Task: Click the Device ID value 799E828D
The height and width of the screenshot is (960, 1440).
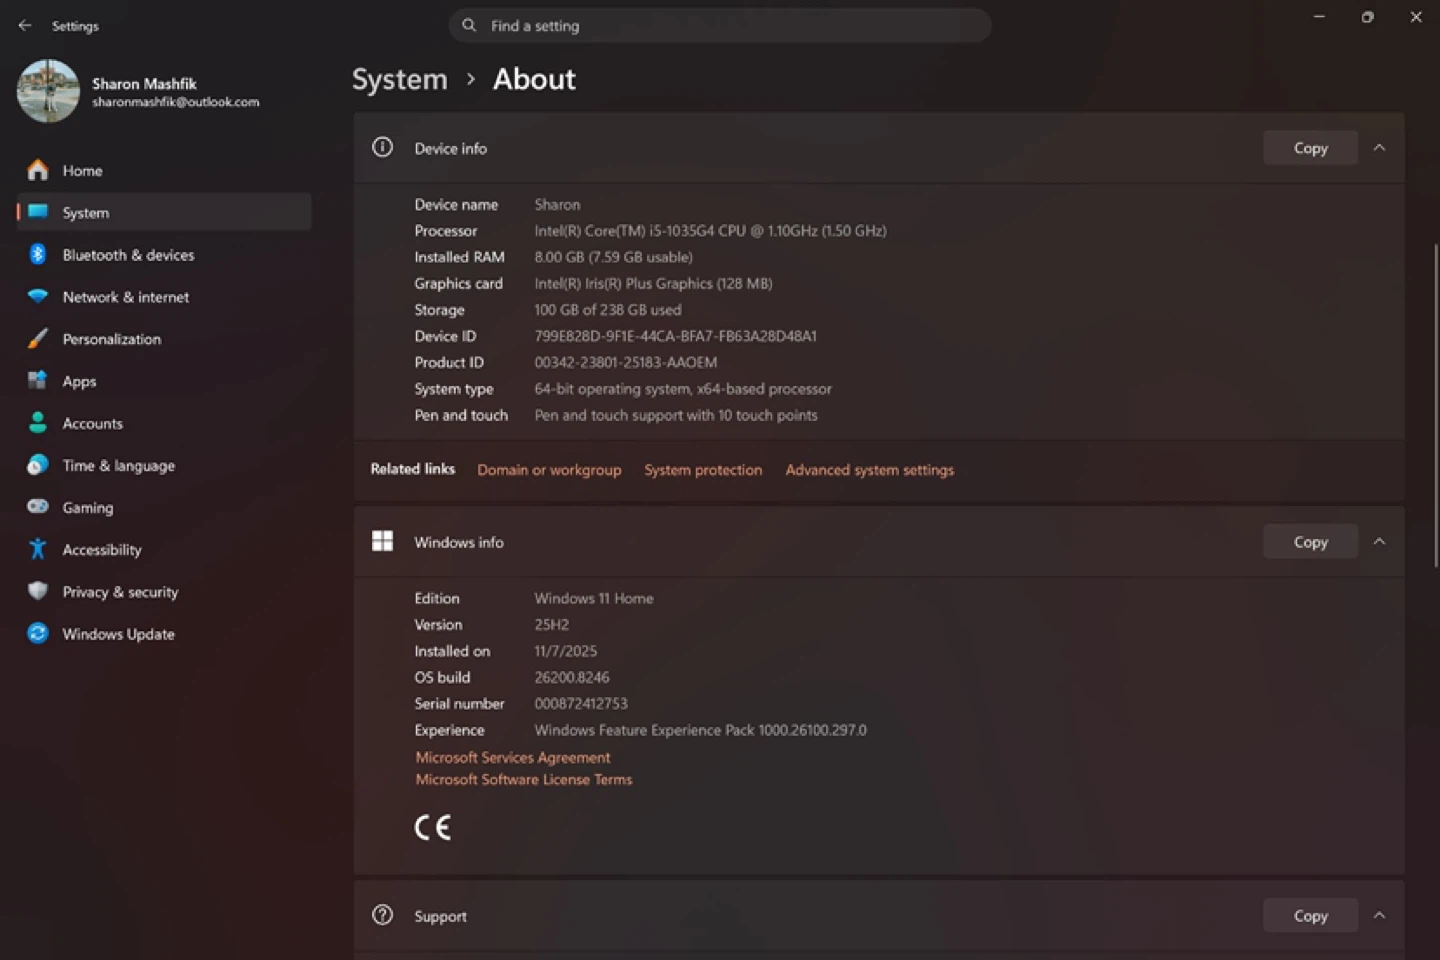Action: click(x=675, y=336)
